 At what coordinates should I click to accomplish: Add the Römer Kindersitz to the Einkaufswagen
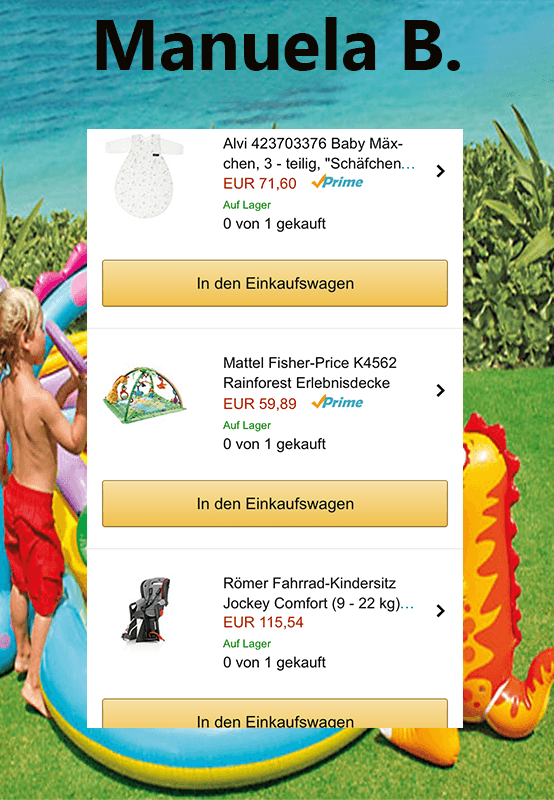(275, 713)
